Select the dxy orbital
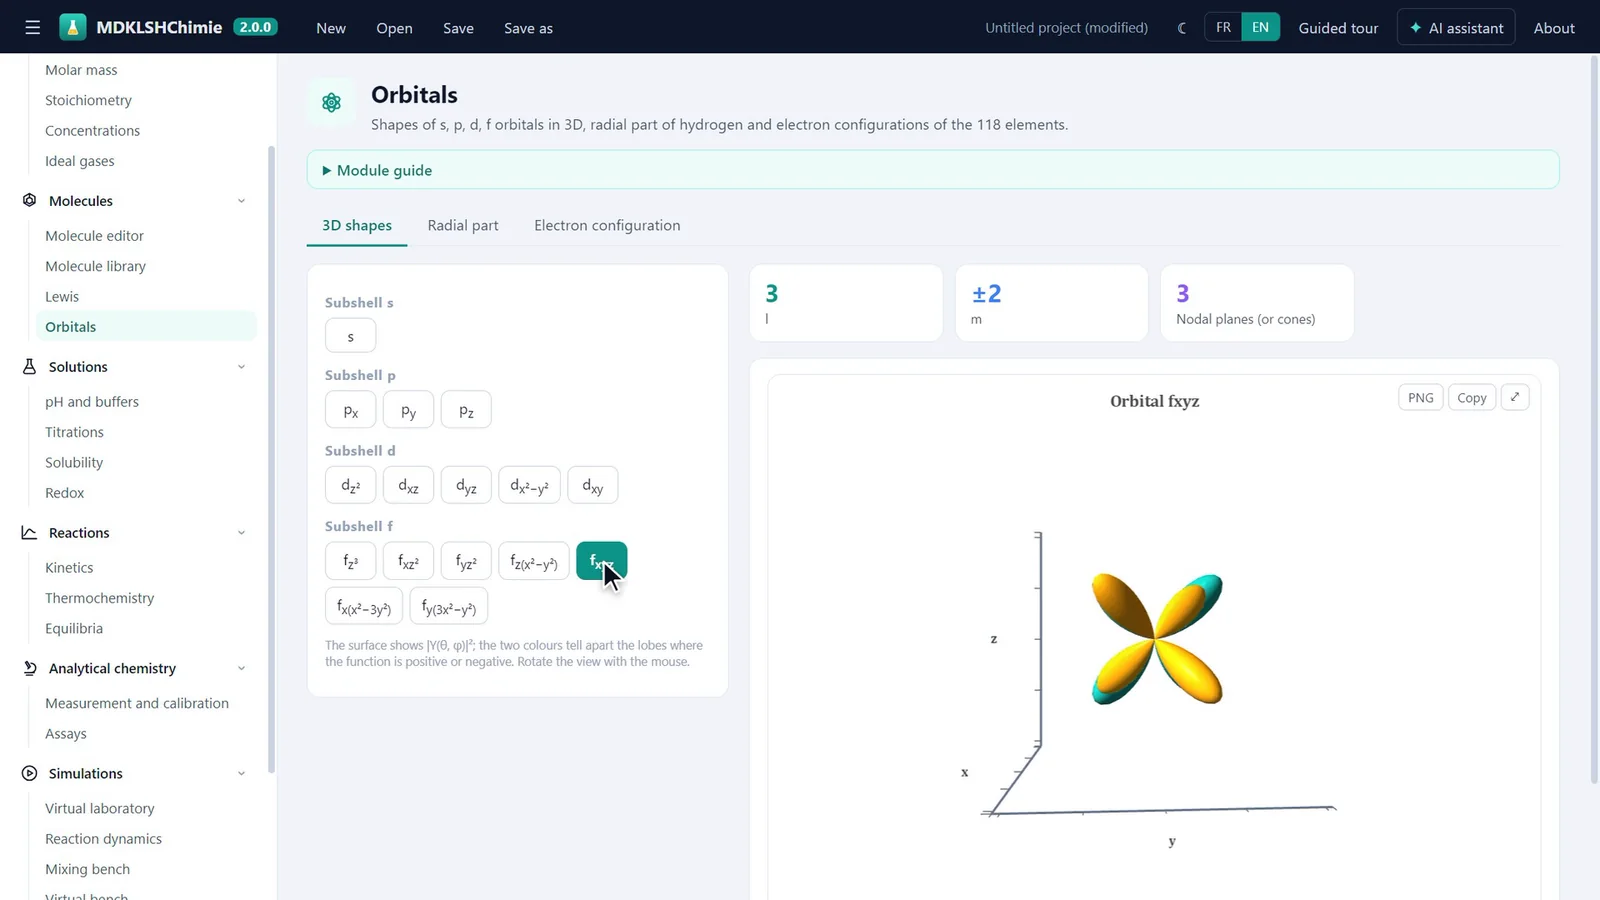Screen dimensions: 1600x900 [592, 485]
